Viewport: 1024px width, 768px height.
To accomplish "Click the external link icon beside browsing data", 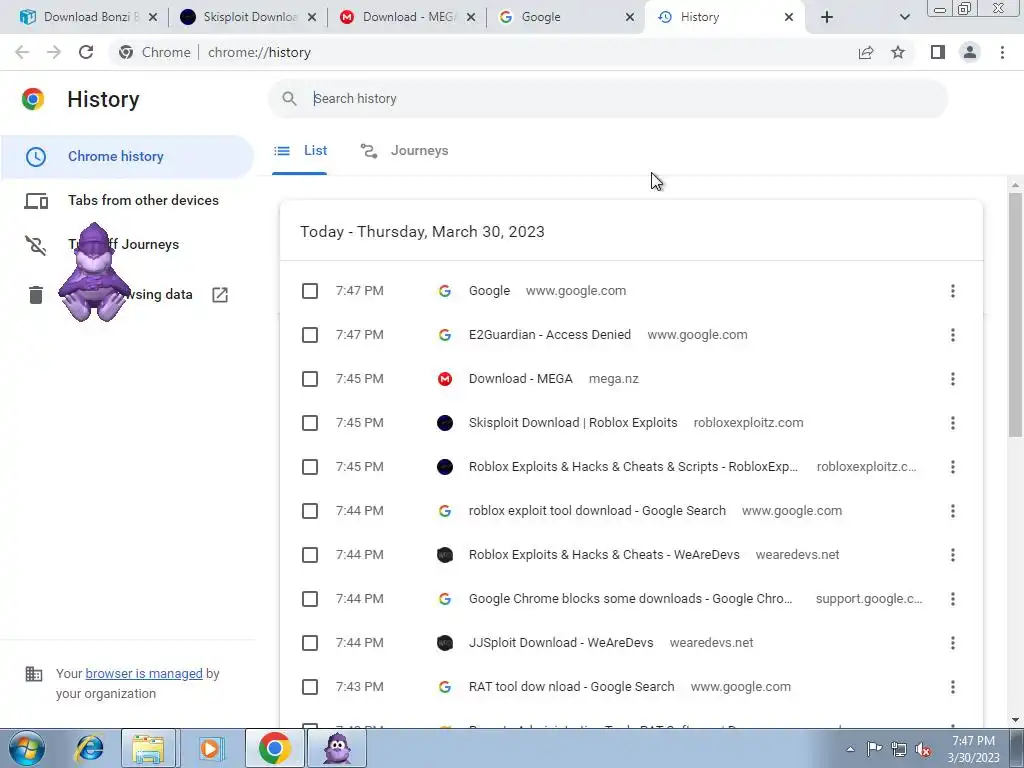I will 220,295.
